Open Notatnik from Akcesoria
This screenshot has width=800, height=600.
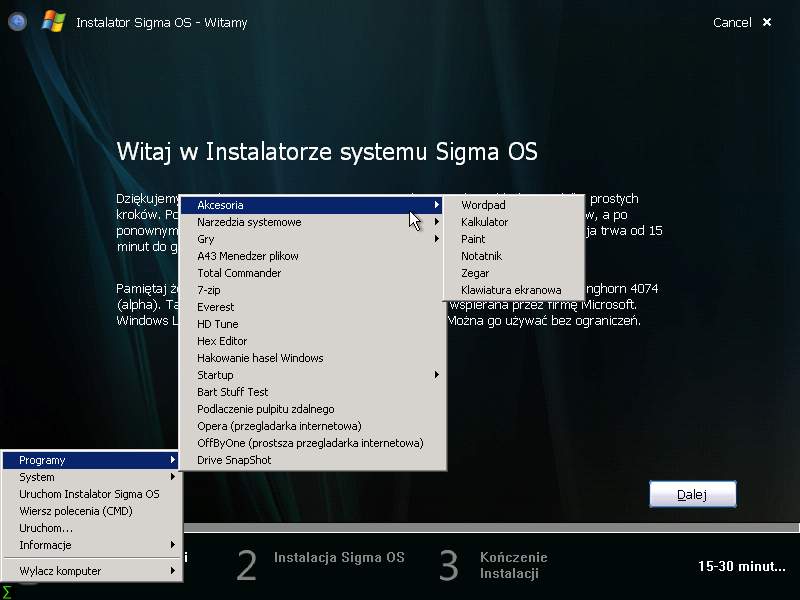(514, 256)
